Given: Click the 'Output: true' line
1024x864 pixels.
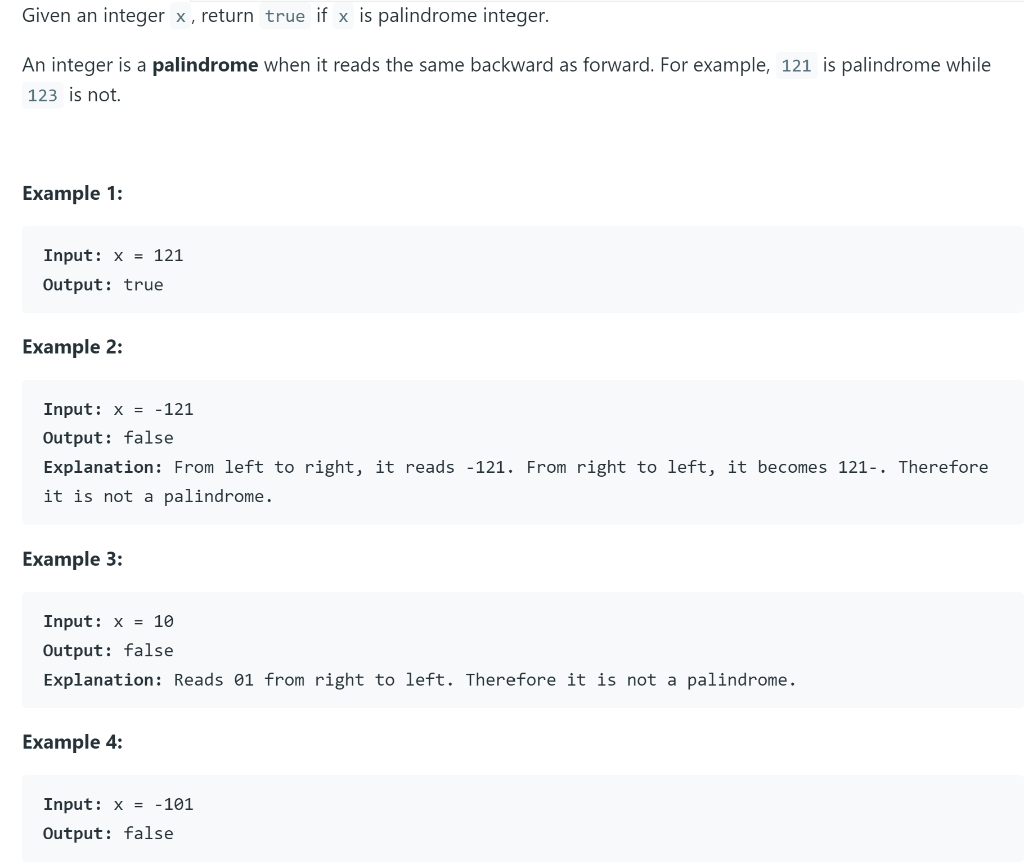Looking at the screenshot, I should pos(103,285).
